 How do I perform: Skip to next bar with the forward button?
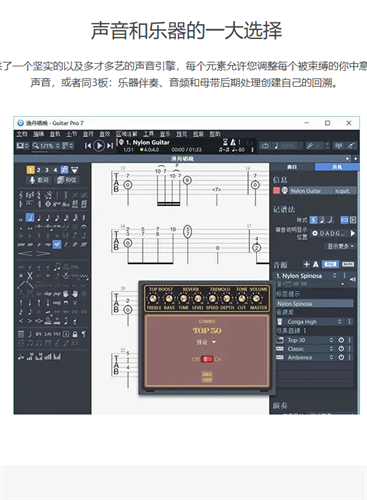110,146
